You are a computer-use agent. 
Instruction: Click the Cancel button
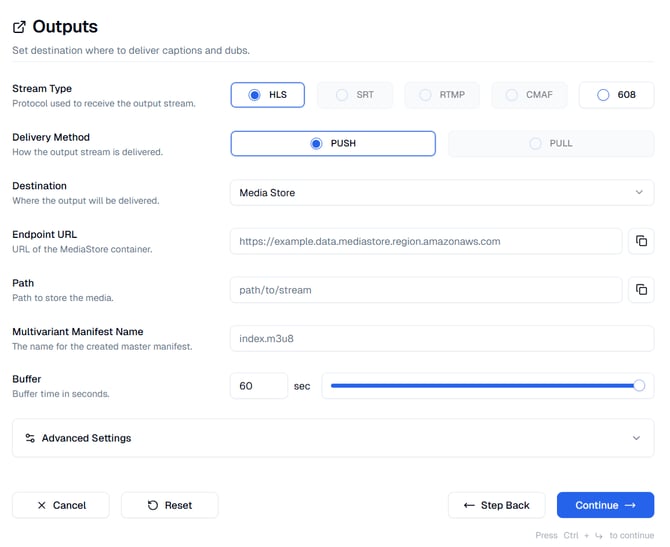[60, 505]
